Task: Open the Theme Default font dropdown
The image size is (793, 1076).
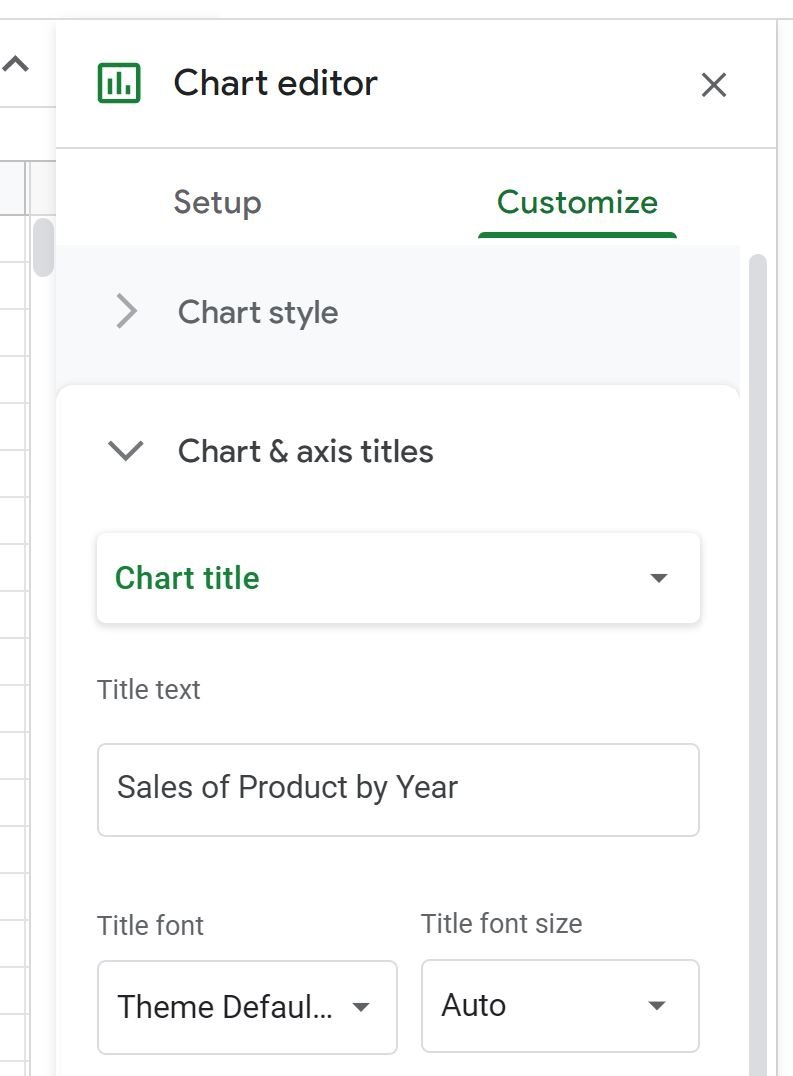Action: (x=248, y=1007)
